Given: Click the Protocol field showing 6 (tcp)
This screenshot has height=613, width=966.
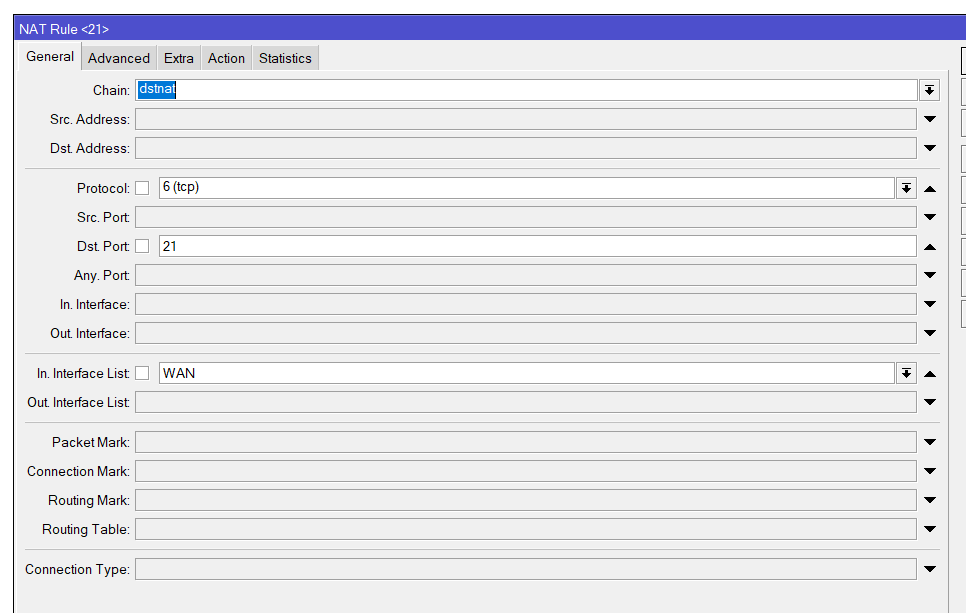Looking at the screenshot, I should 527,188.
